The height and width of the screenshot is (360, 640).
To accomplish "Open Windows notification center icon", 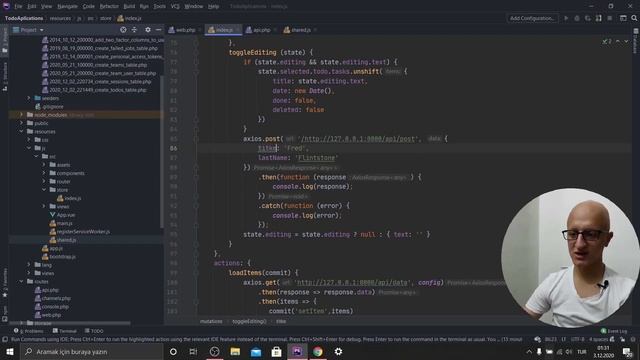I will coord(628,351).
